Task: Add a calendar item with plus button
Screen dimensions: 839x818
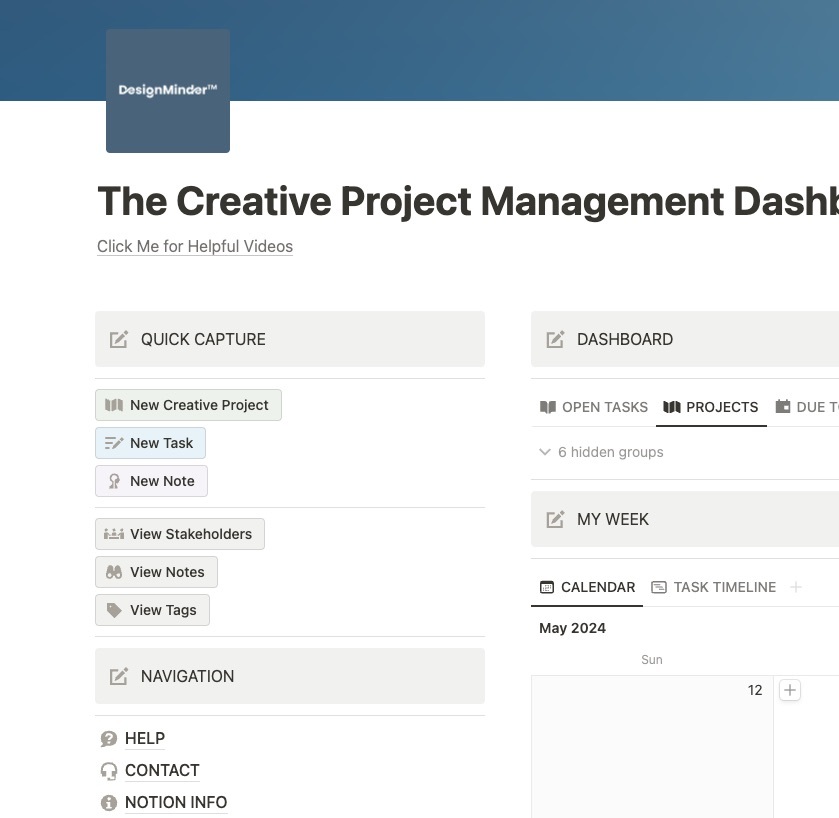Action: [790, 690]
